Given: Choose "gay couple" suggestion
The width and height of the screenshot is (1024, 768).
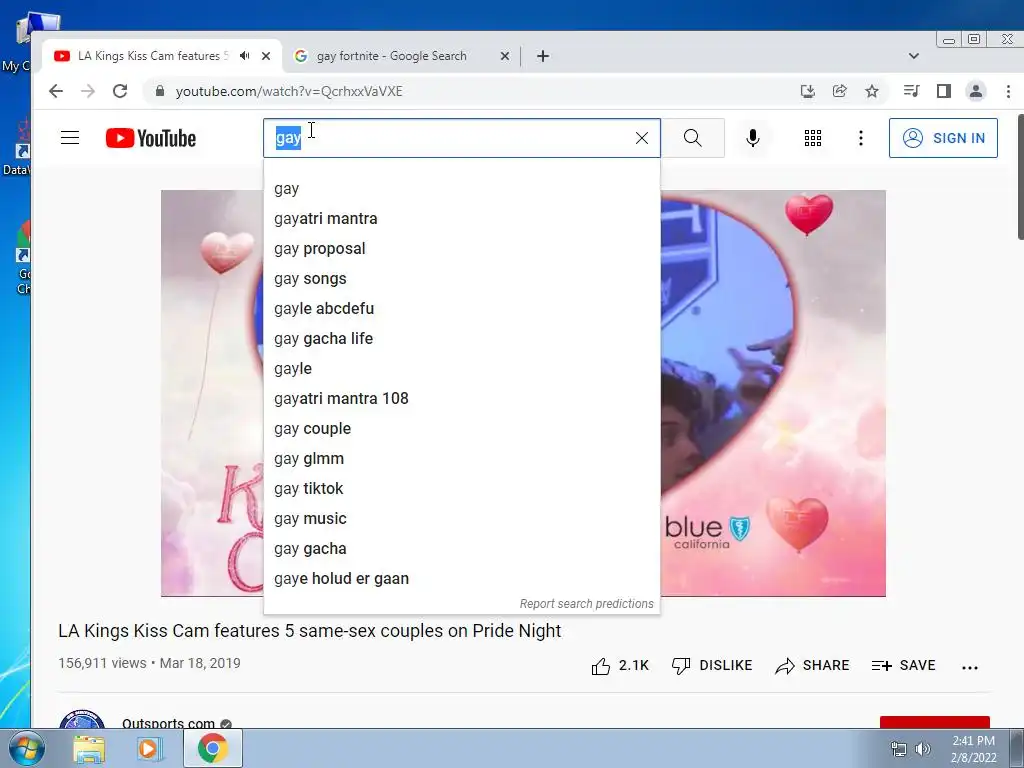Looking at the screenshot, I should click(x=462, y=429).
